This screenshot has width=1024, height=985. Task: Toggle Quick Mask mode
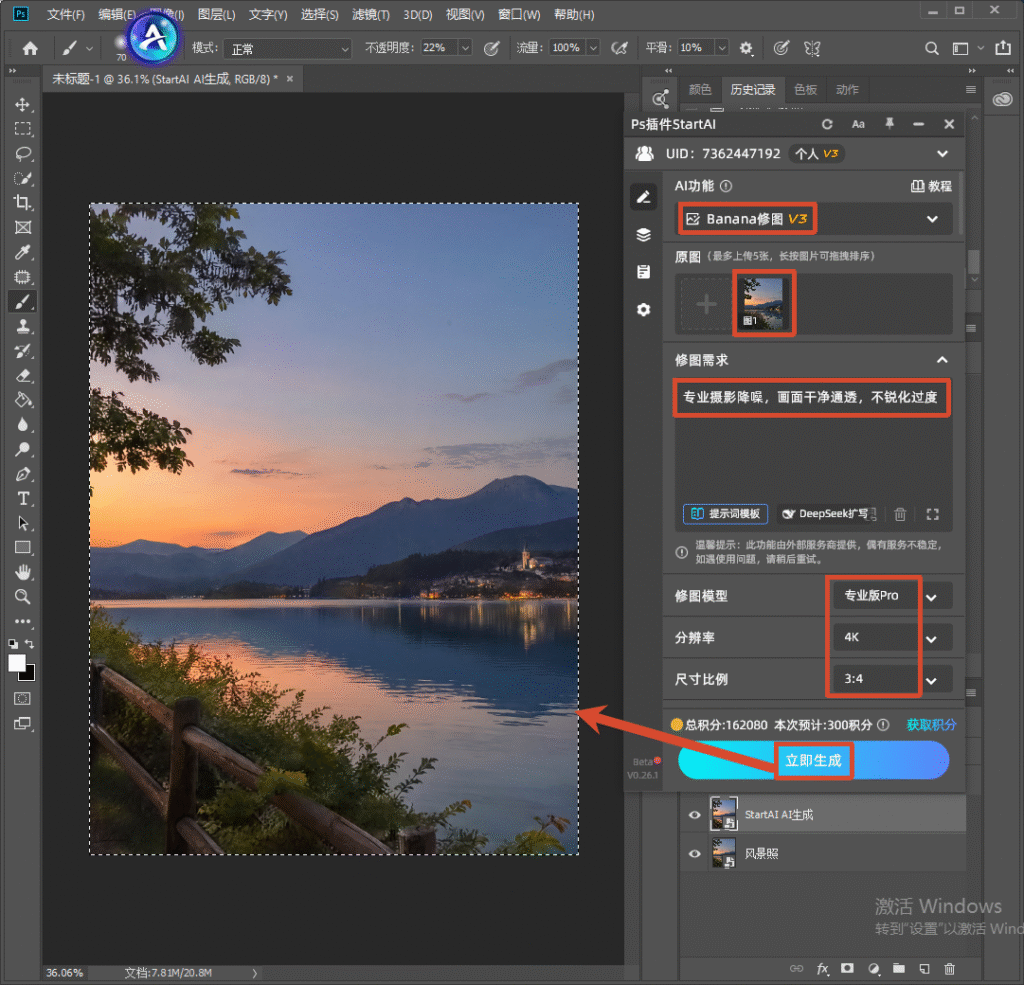[22, 699]
